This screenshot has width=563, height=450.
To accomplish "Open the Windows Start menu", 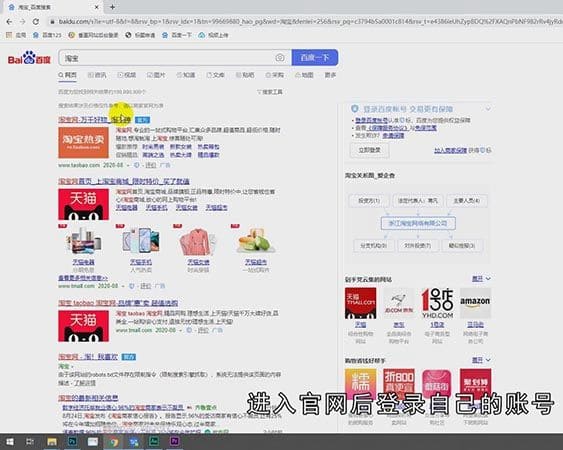I will pos(10,441).
